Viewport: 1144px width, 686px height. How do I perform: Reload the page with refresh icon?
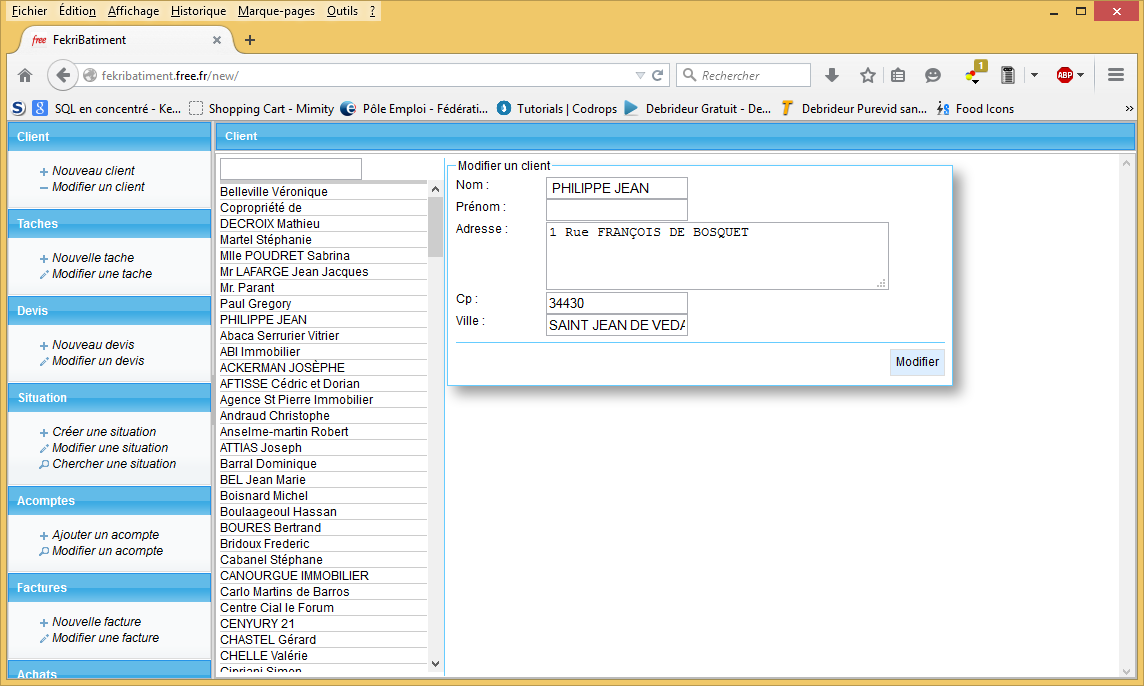(657, 75)
